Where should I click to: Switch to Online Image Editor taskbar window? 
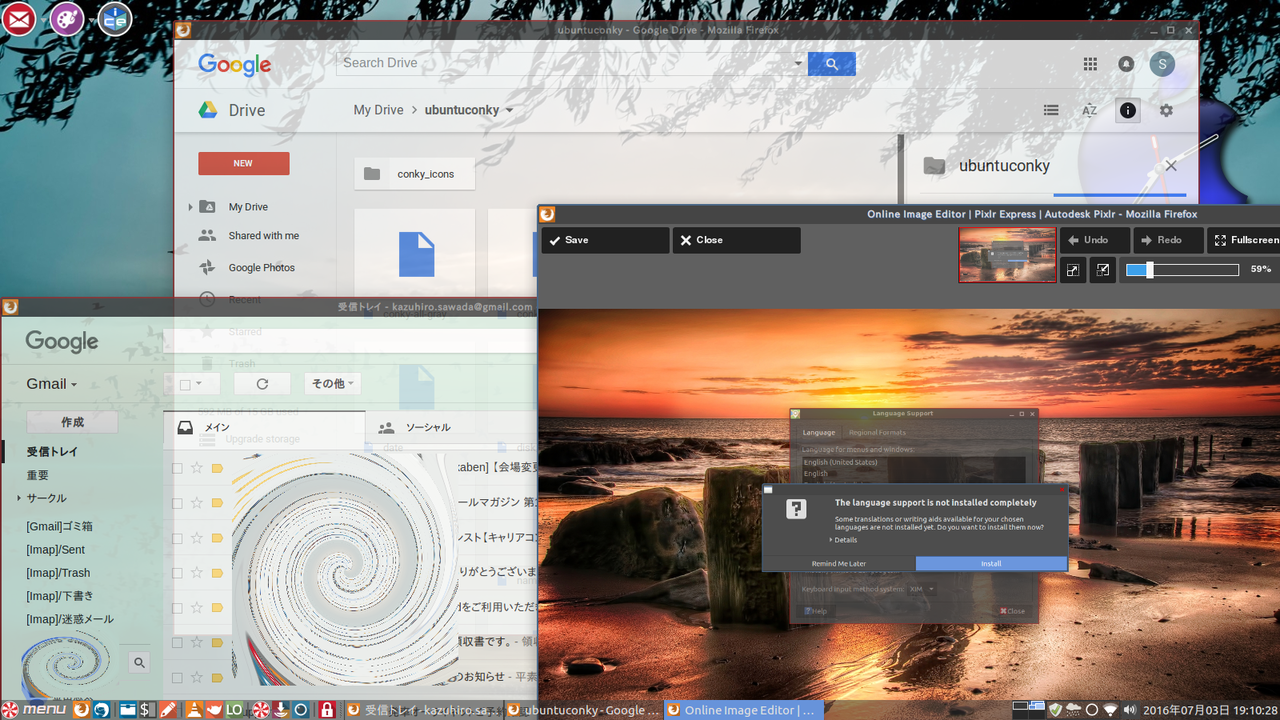click(742, 710)
